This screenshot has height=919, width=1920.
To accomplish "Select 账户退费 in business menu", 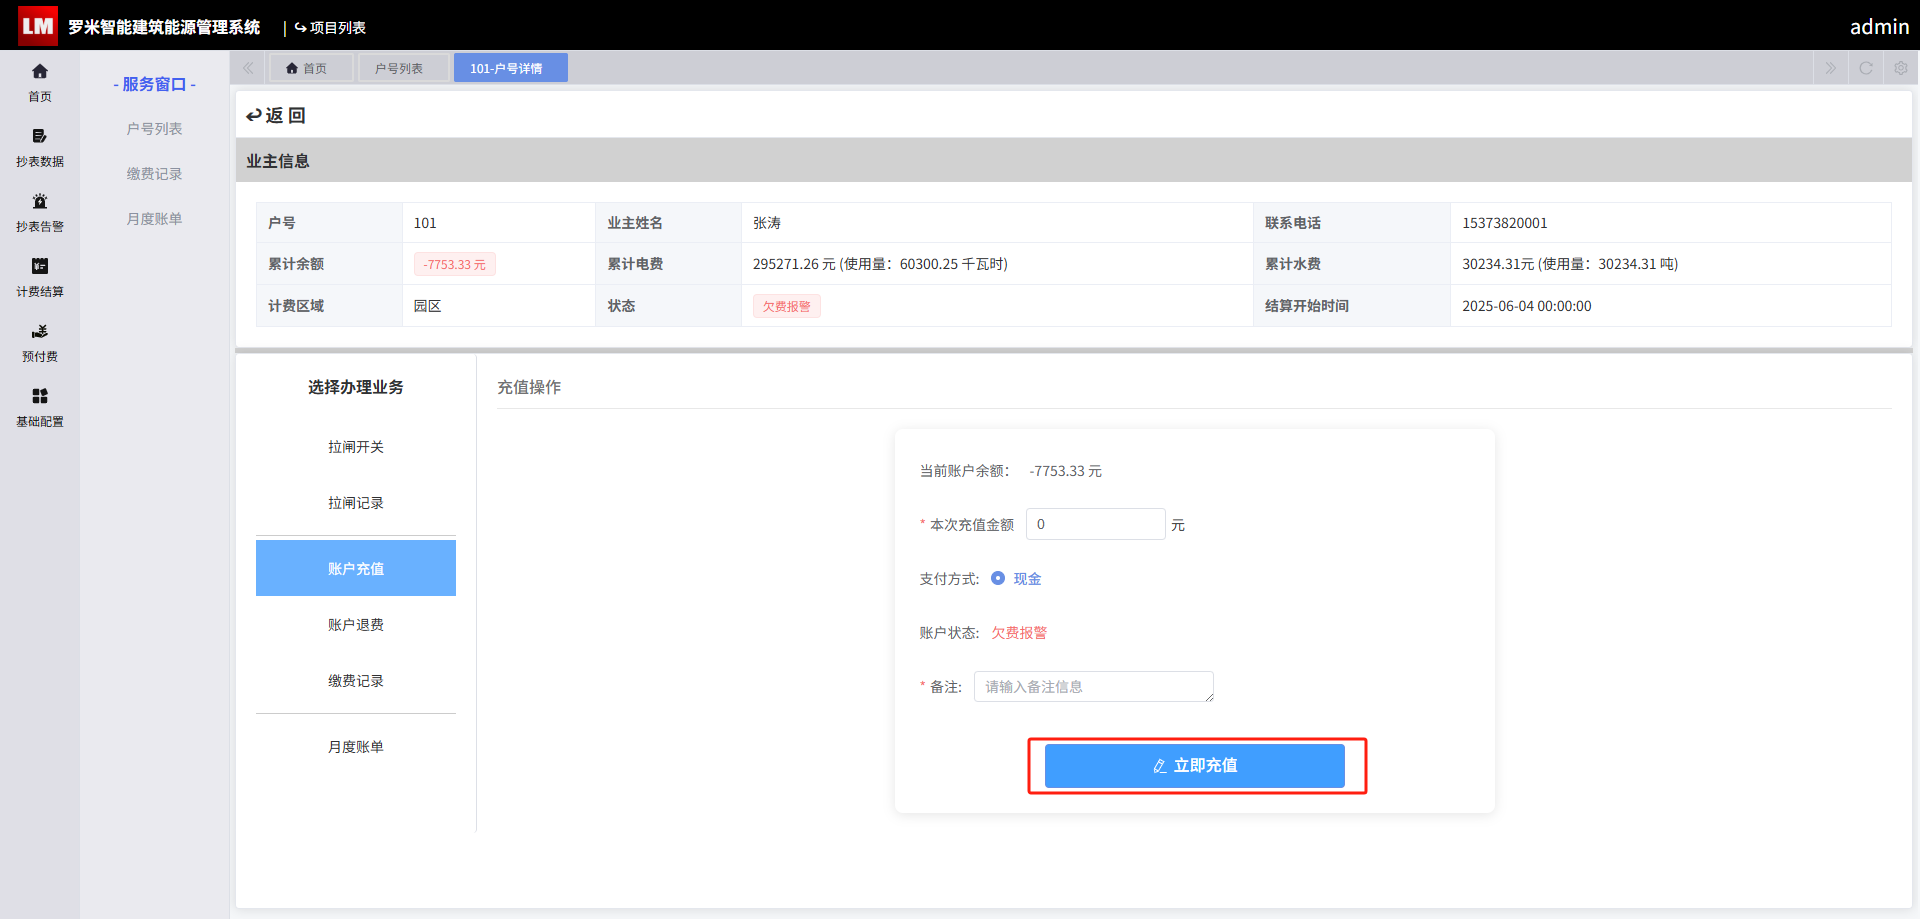I will [x=356, y=625].
